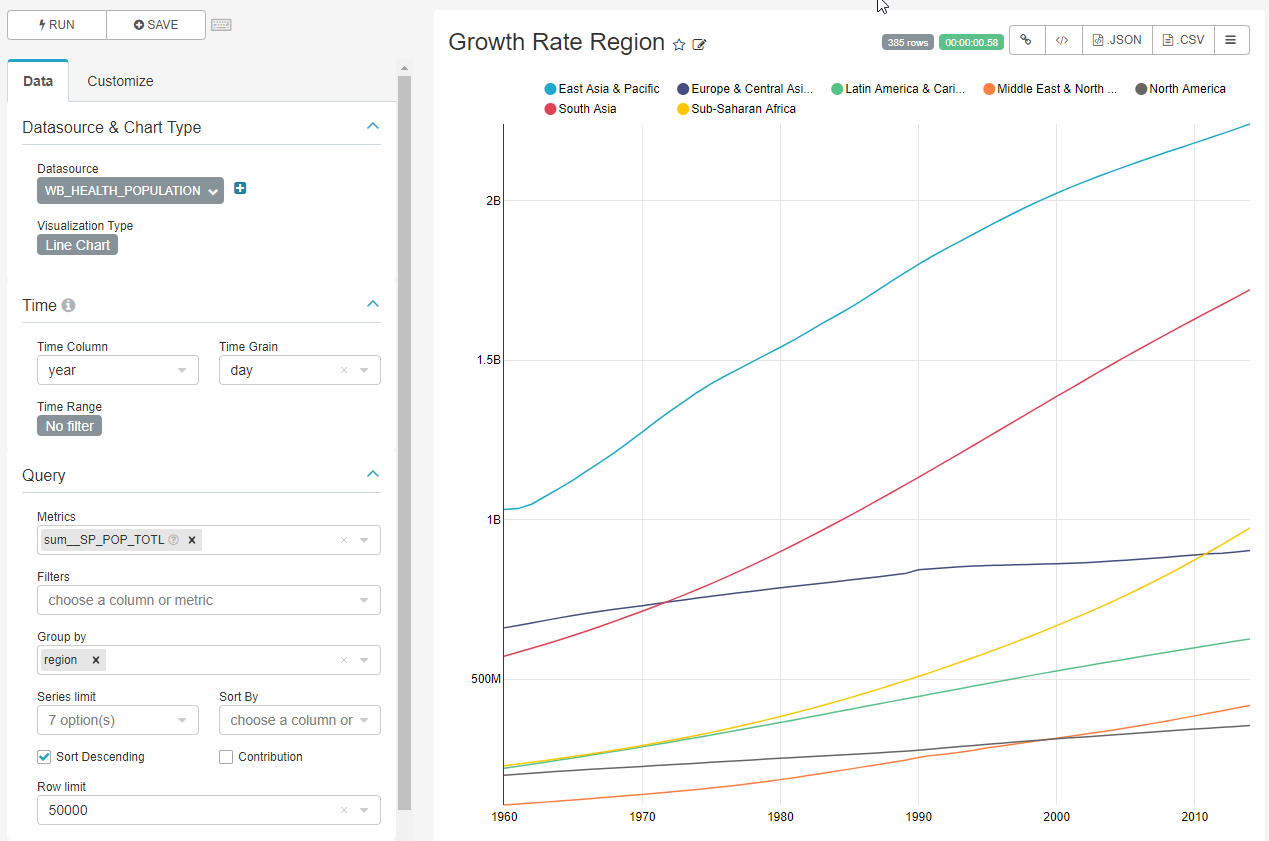This screenshot has height=841, width=1269.
Task: Edit chart properties with the pencil icon
Action: 699,44
